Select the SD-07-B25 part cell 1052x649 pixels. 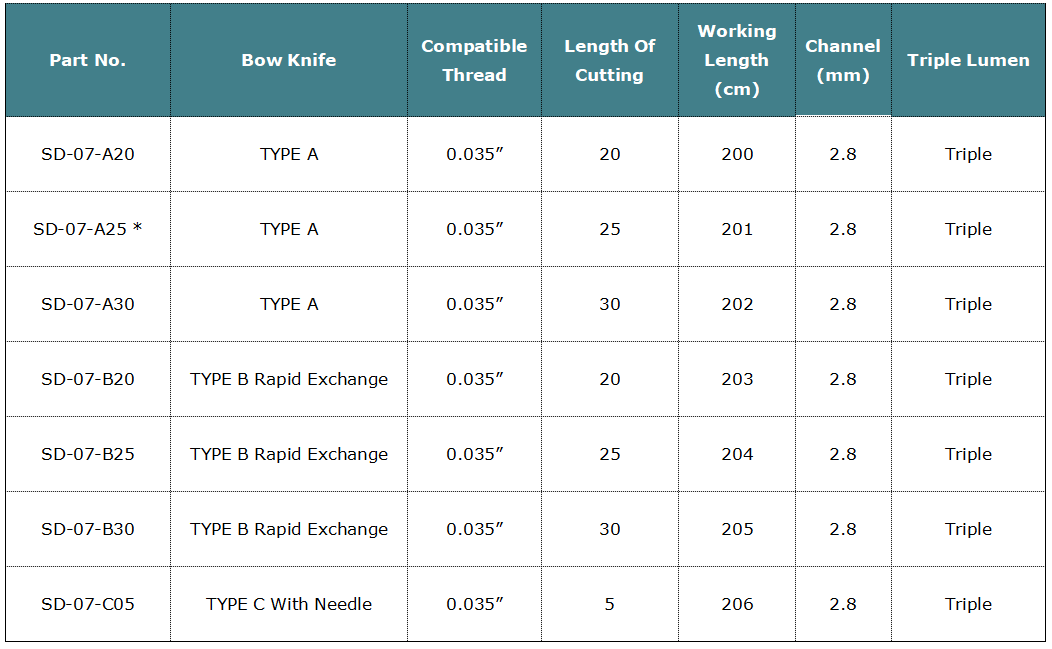coord(88,454)
